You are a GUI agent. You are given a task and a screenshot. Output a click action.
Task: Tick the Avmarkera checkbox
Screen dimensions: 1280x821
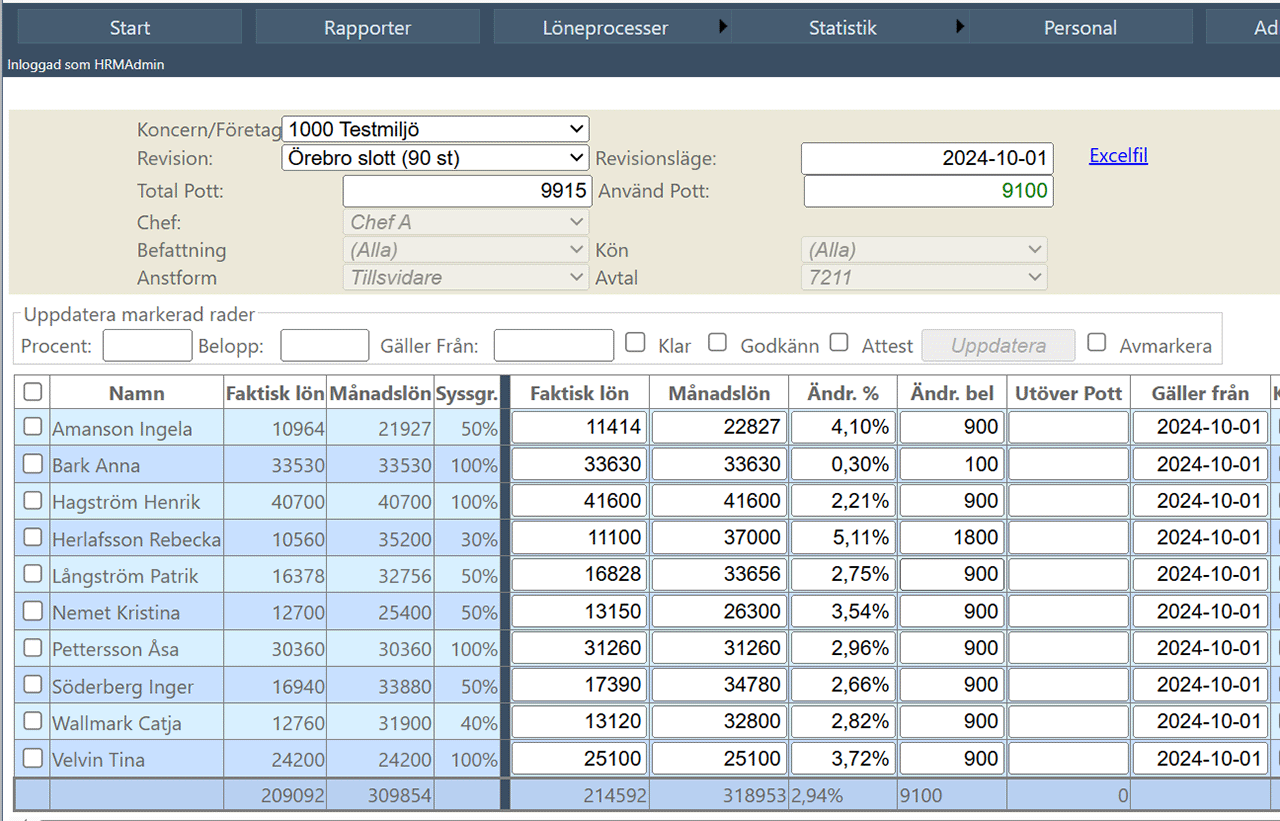click(x=1097, y=343)
